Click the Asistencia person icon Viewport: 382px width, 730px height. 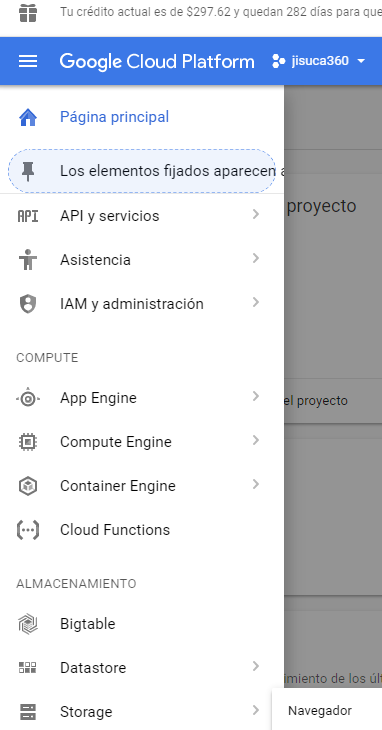tap(28, 259)
